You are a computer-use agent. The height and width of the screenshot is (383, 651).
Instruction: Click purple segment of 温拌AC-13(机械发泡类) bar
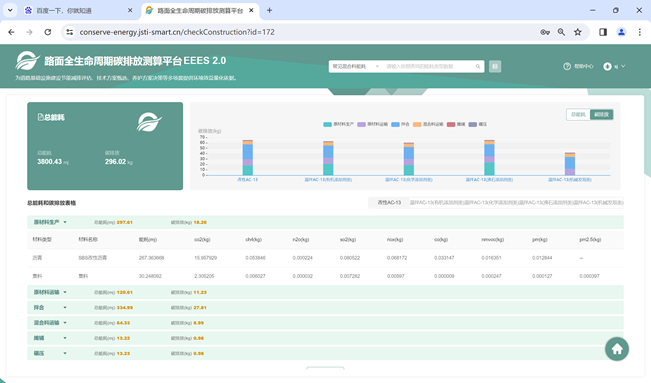pos(570,172)
